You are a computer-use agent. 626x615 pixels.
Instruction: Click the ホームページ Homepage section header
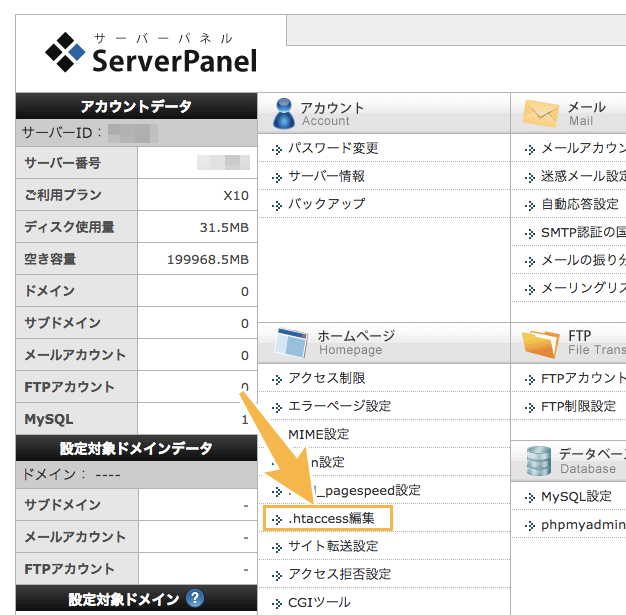pos(384,343)
